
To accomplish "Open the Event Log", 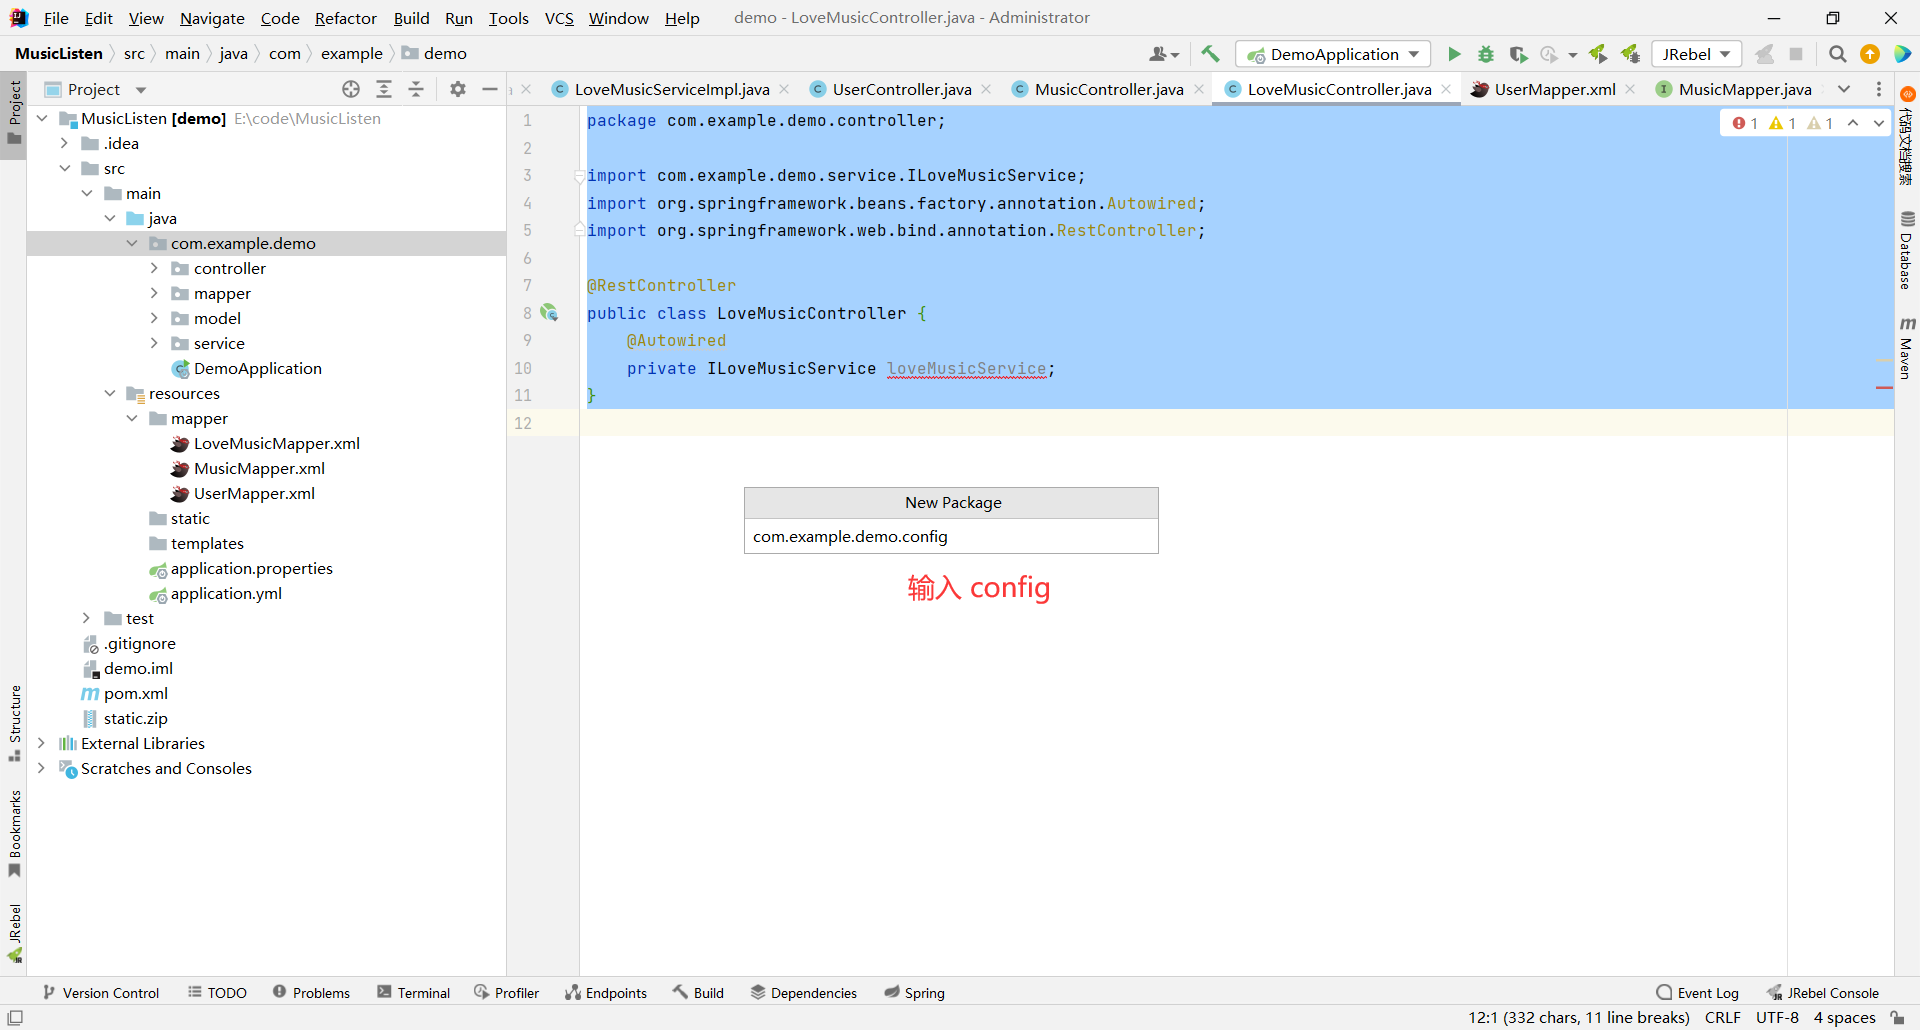I will [x=1697, y=992].
